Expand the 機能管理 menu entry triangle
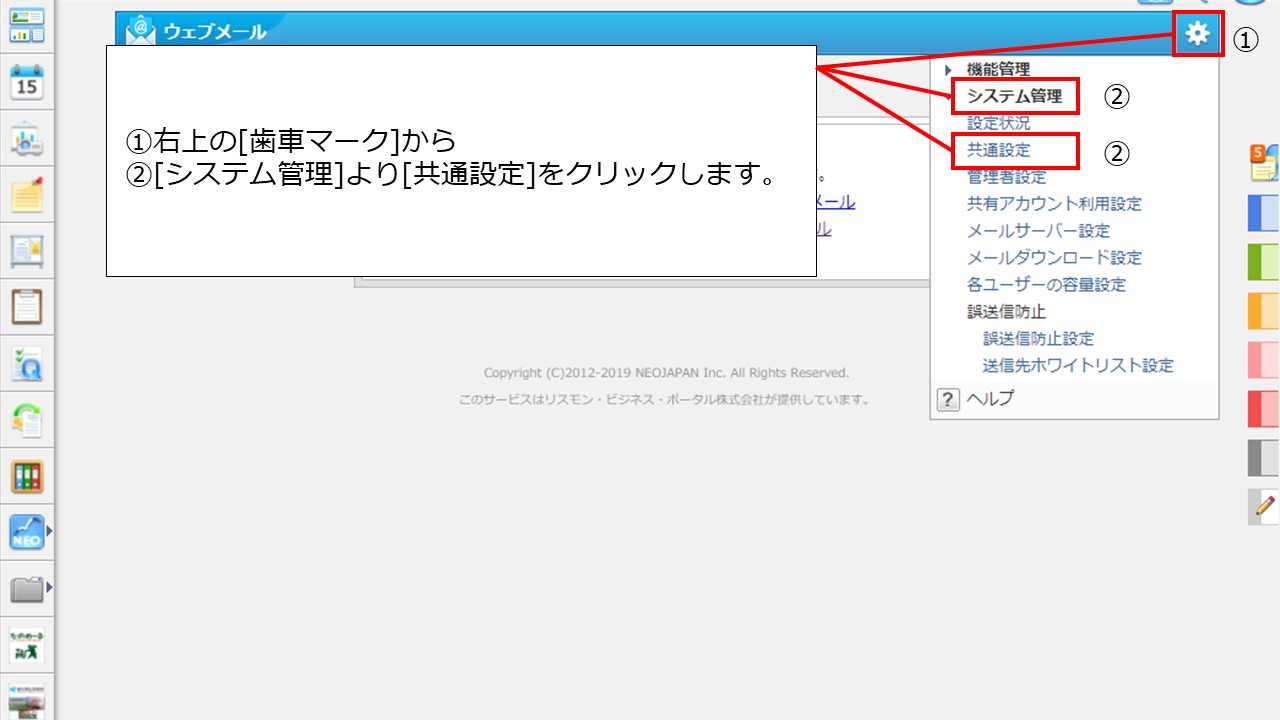This screenshot has width=1280, height=720. tap(948, 70)
